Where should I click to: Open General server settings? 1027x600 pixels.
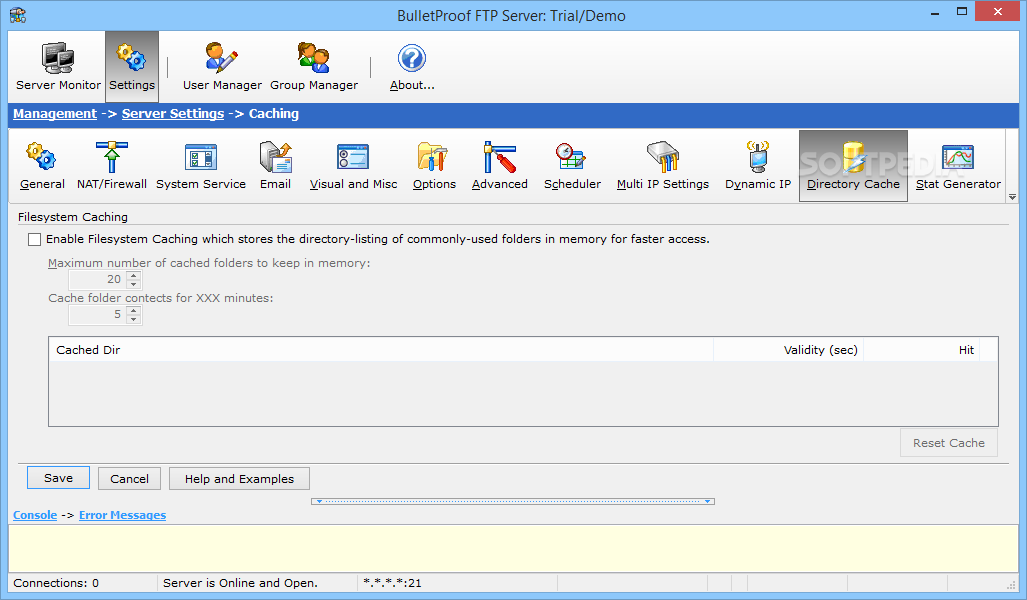click(42, 166)
